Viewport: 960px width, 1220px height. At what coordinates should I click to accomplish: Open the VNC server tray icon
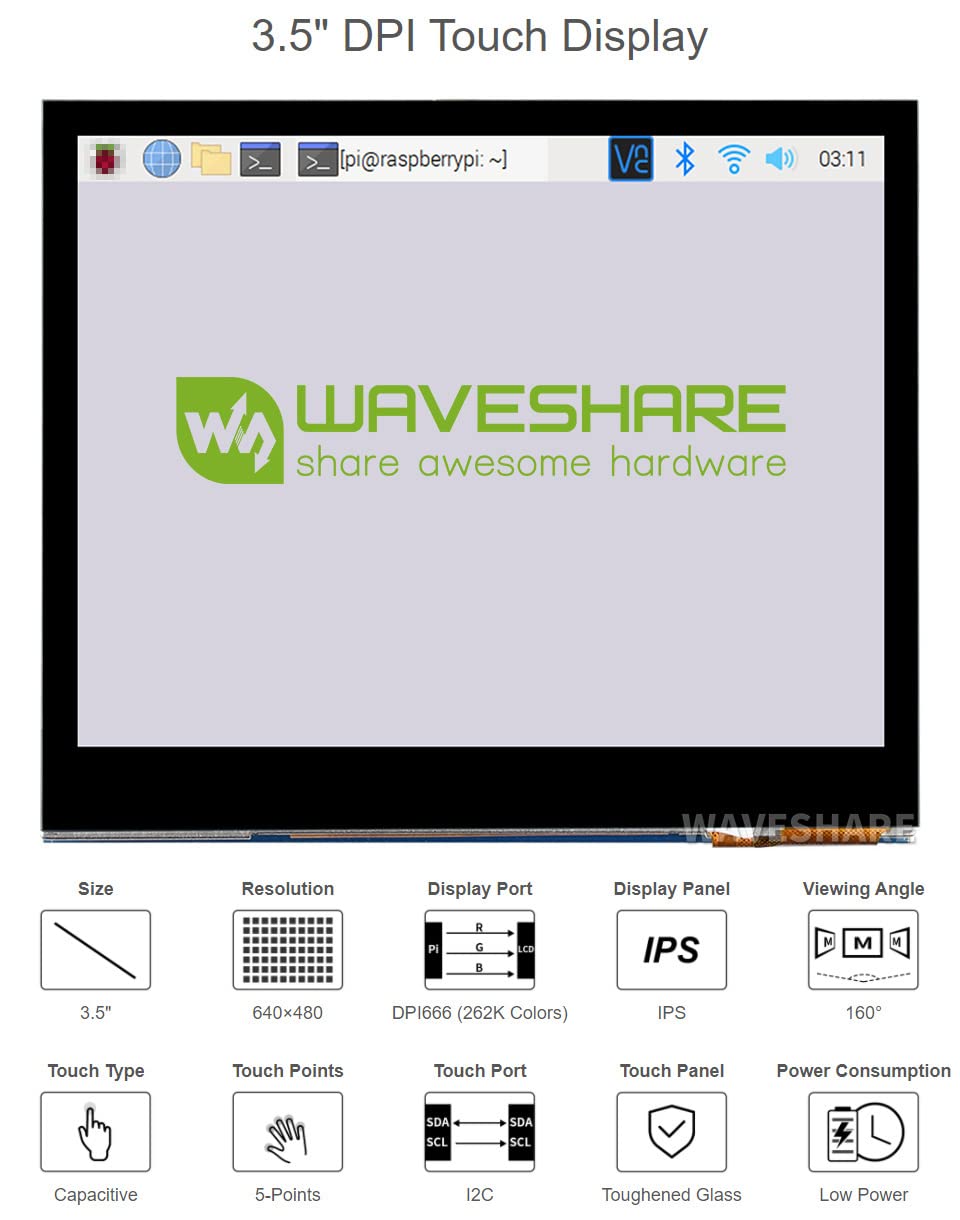click(x=631, y=159)
